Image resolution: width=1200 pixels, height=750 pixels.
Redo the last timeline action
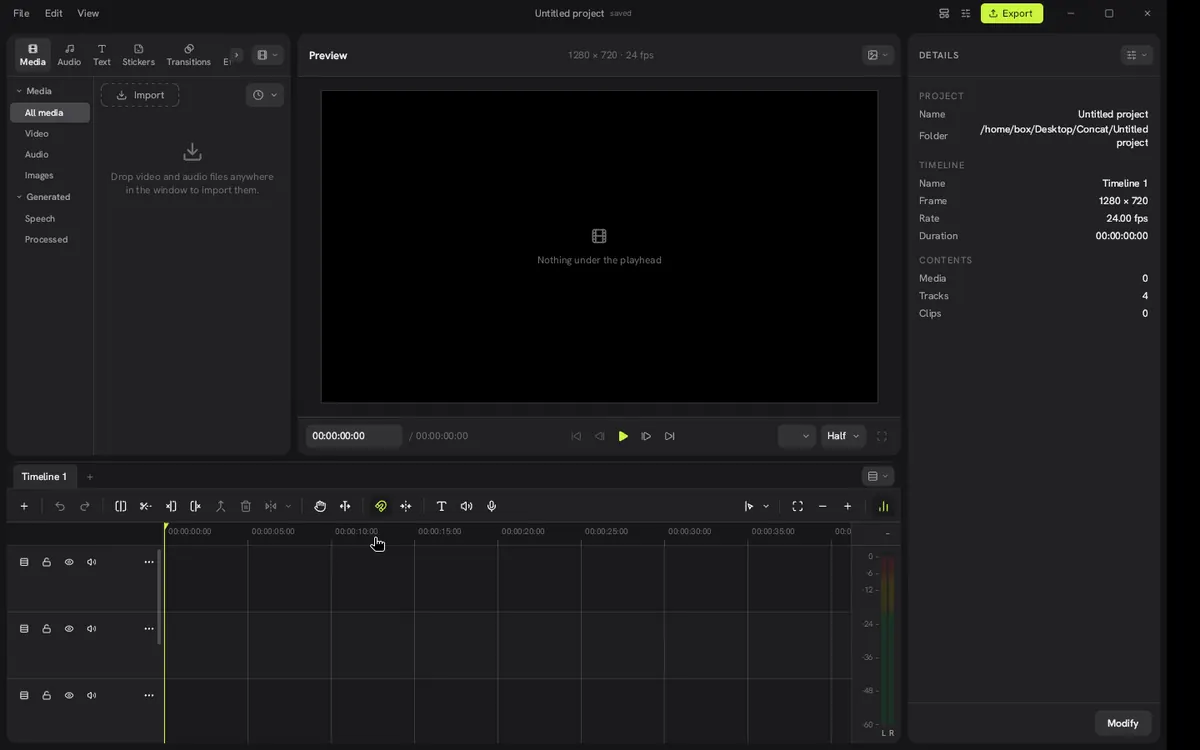click(x=85, y=506)
